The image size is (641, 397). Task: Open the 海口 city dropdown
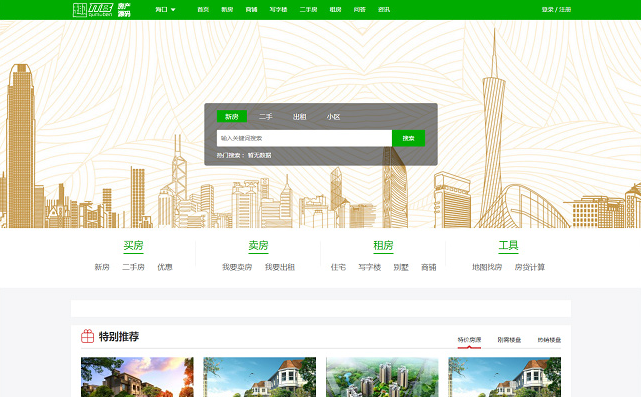click(x=165, y=9)
